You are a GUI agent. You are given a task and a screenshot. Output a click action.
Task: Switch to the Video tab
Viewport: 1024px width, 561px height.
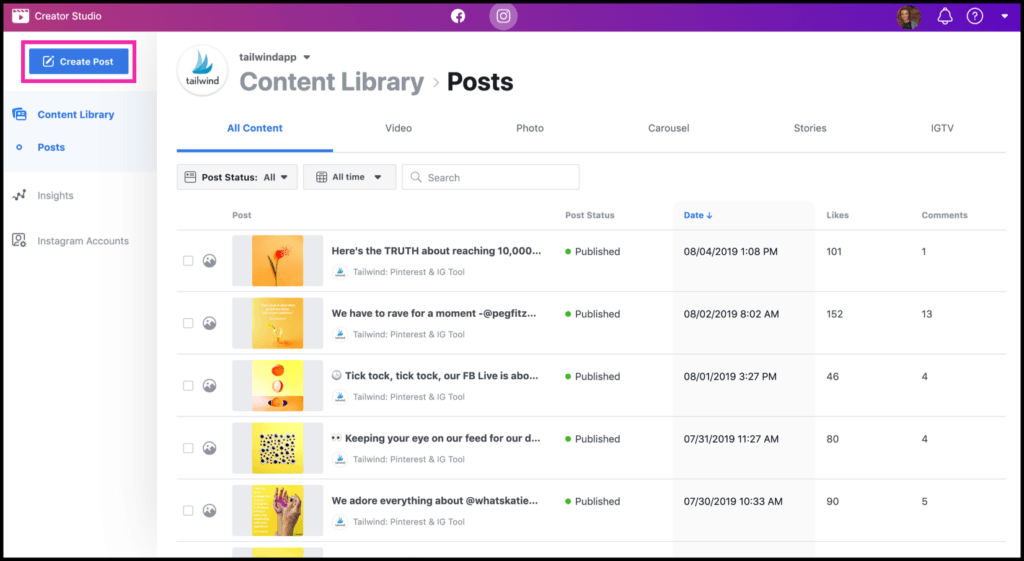coord(398,128)
